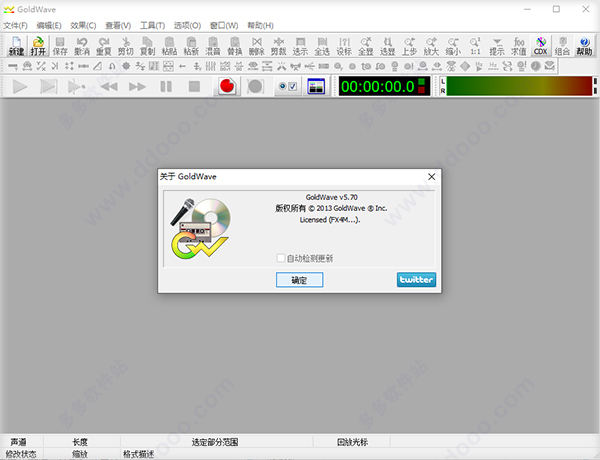Screen dimensions: 600x460
Task: Click the third Play button with dots
Action: point(77,86)
